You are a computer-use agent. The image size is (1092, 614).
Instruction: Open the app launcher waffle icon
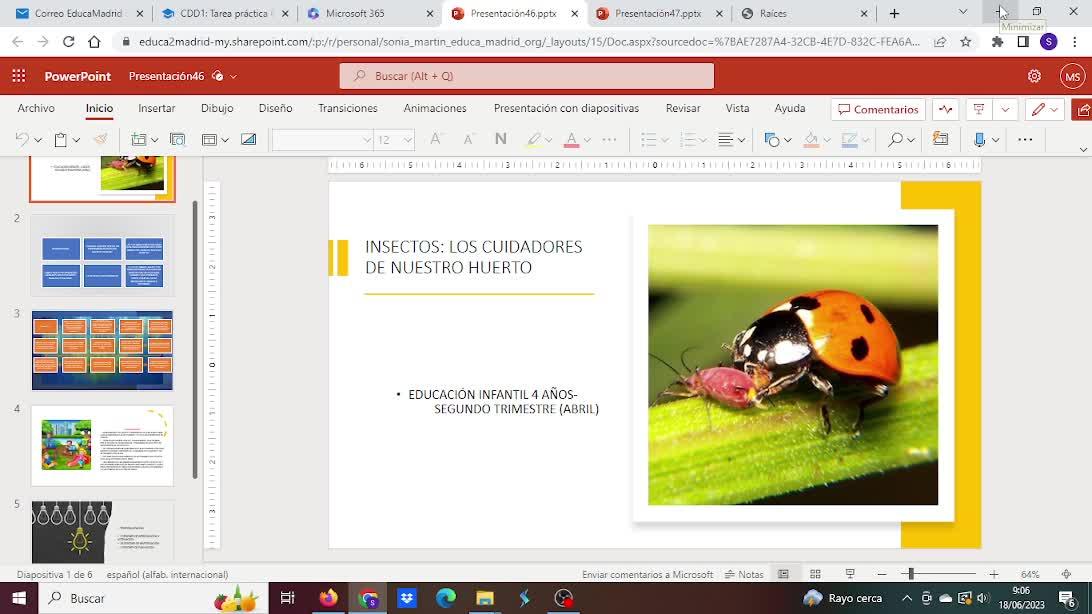[x=19, y=76]
